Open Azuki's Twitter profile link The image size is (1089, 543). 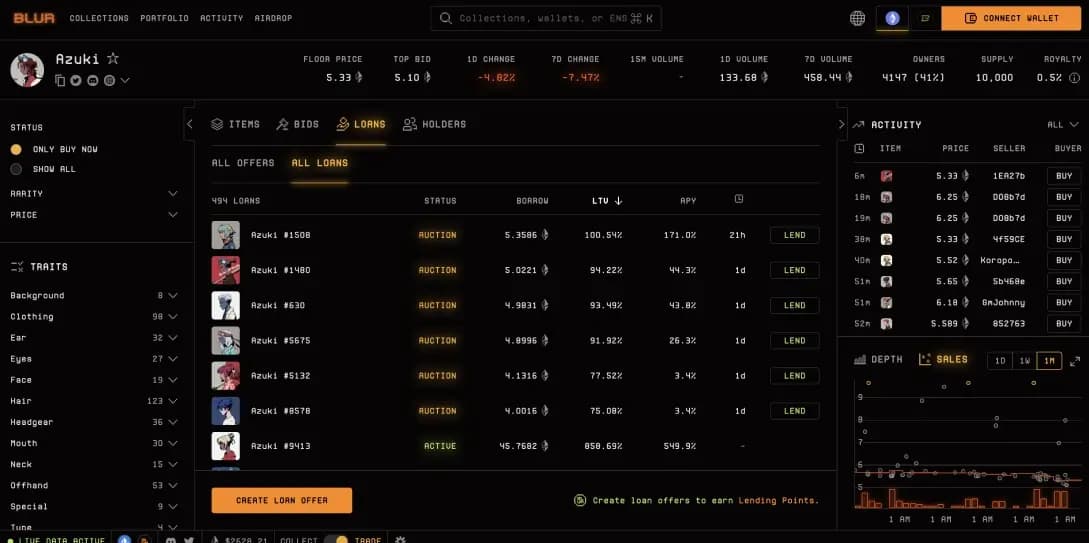76,81
